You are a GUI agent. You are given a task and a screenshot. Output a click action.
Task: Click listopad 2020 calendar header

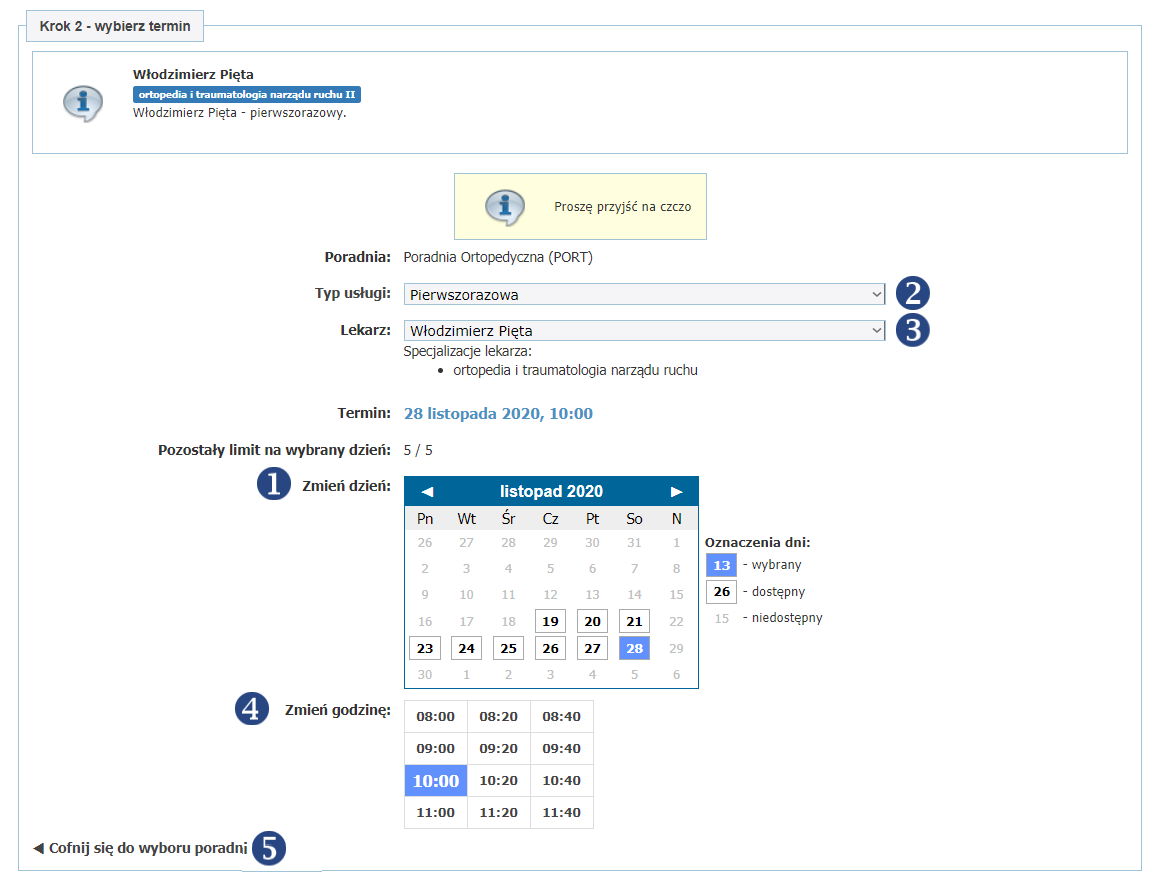pos(551,492)
